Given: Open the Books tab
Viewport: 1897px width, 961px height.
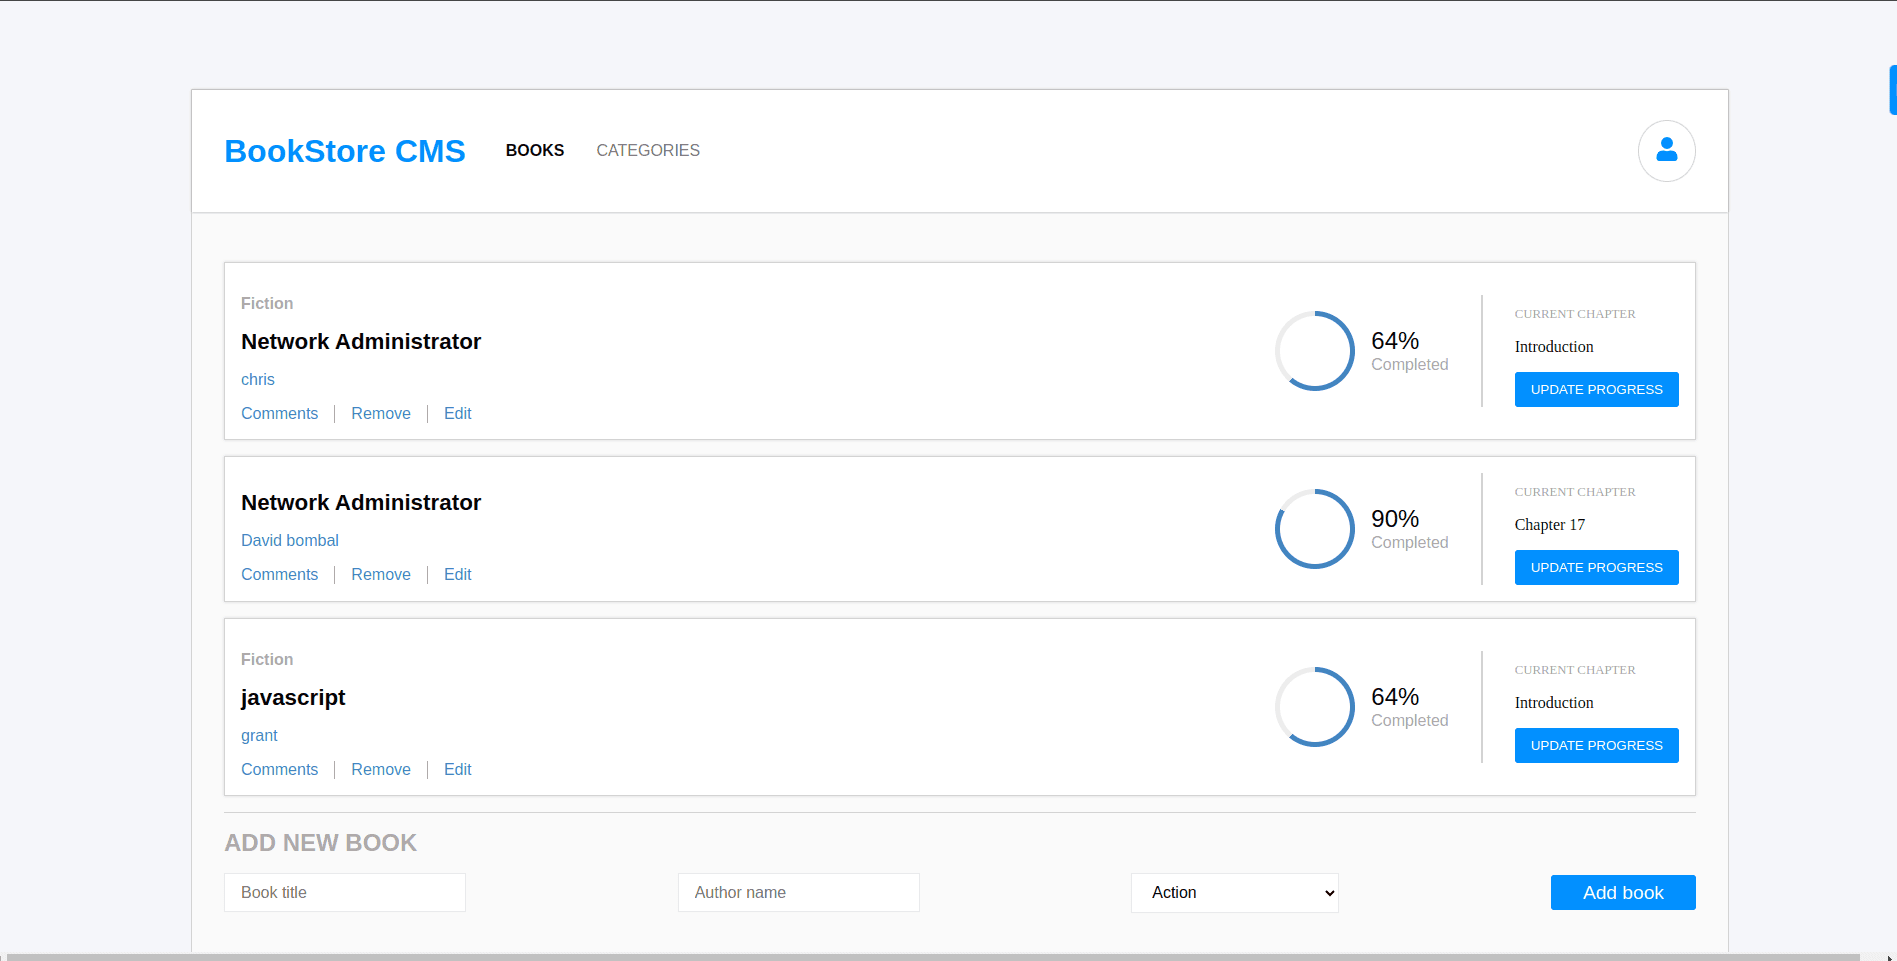Looking at the screenshot, I should pos(534,150).
